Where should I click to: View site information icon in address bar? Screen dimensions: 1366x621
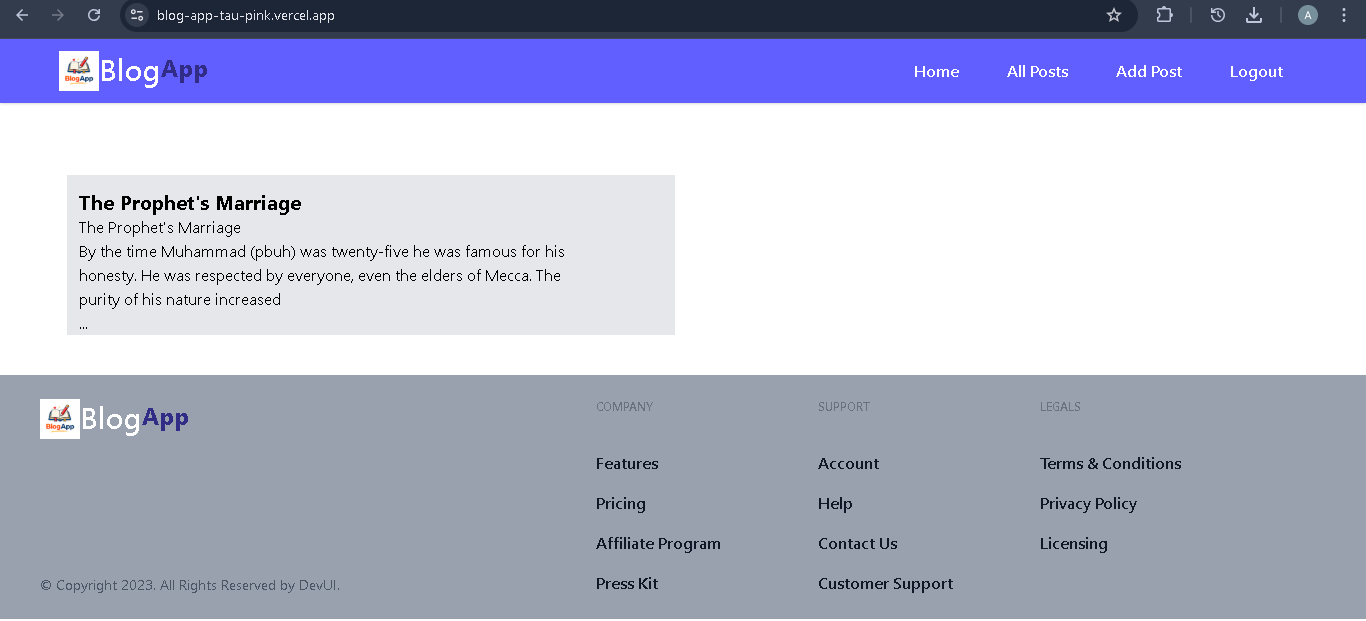coord(138,15)
